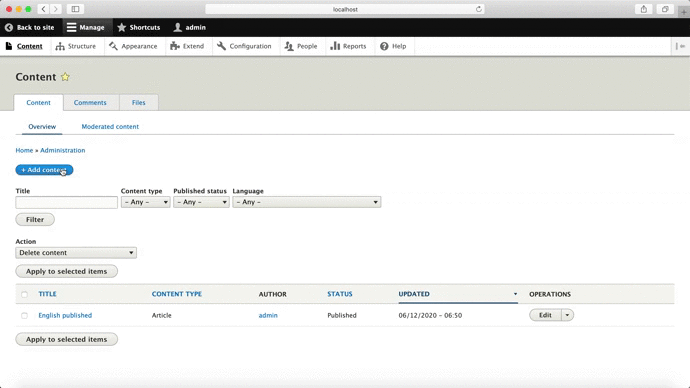Click the Appearance paintbrush icon
The height and width of the screenshot is (388, 690).
tap(114, 46)
